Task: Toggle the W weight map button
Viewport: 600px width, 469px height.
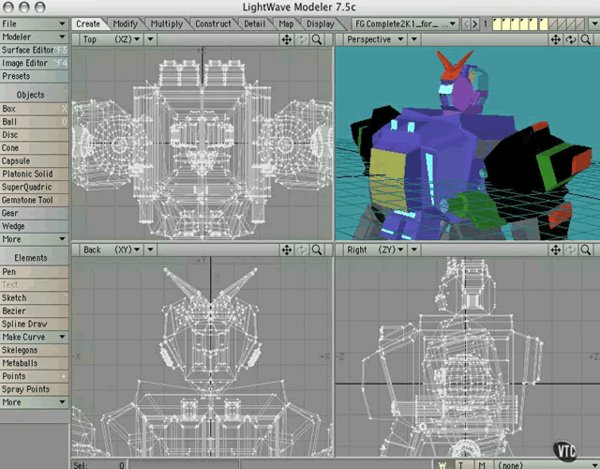Action: [x=442, y=464]
